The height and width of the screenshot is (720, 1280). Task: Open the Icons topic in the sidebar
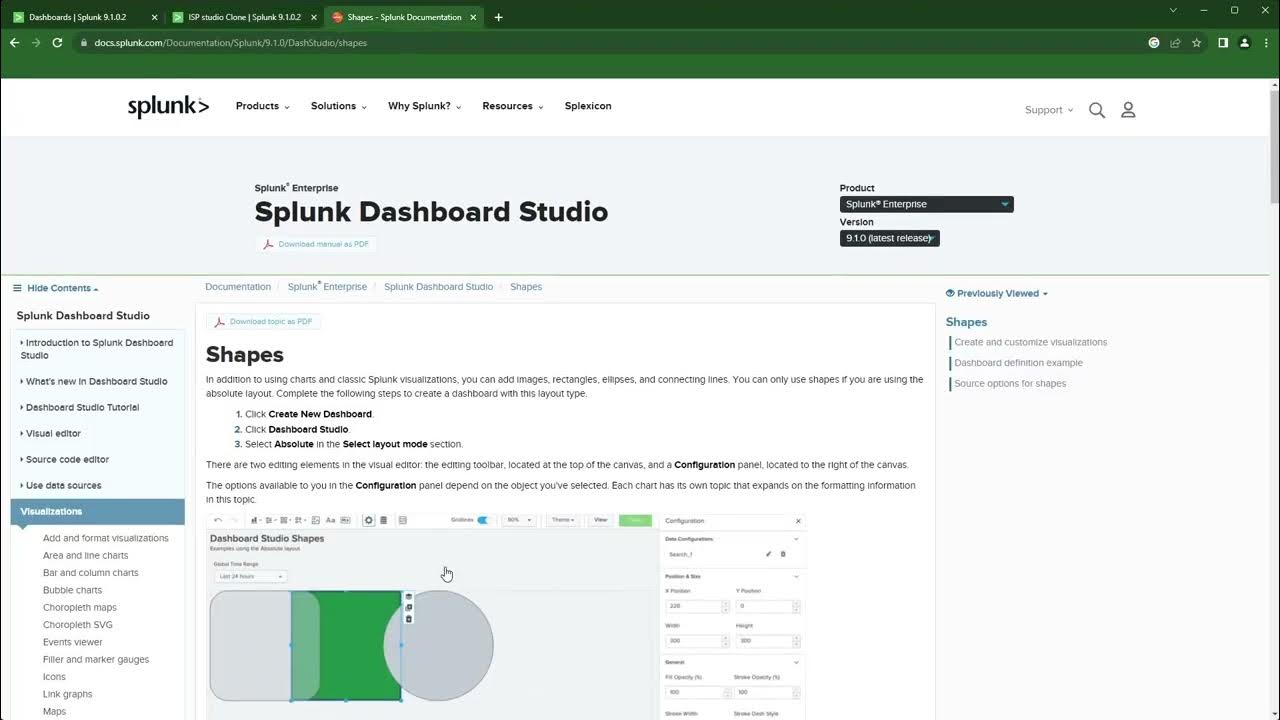point(54,677)
